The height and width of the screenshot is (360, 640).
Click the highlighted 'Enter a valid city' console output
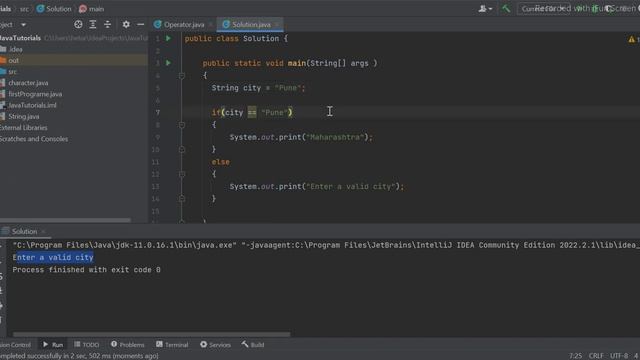pyautogui.click(x=53, y=258)
